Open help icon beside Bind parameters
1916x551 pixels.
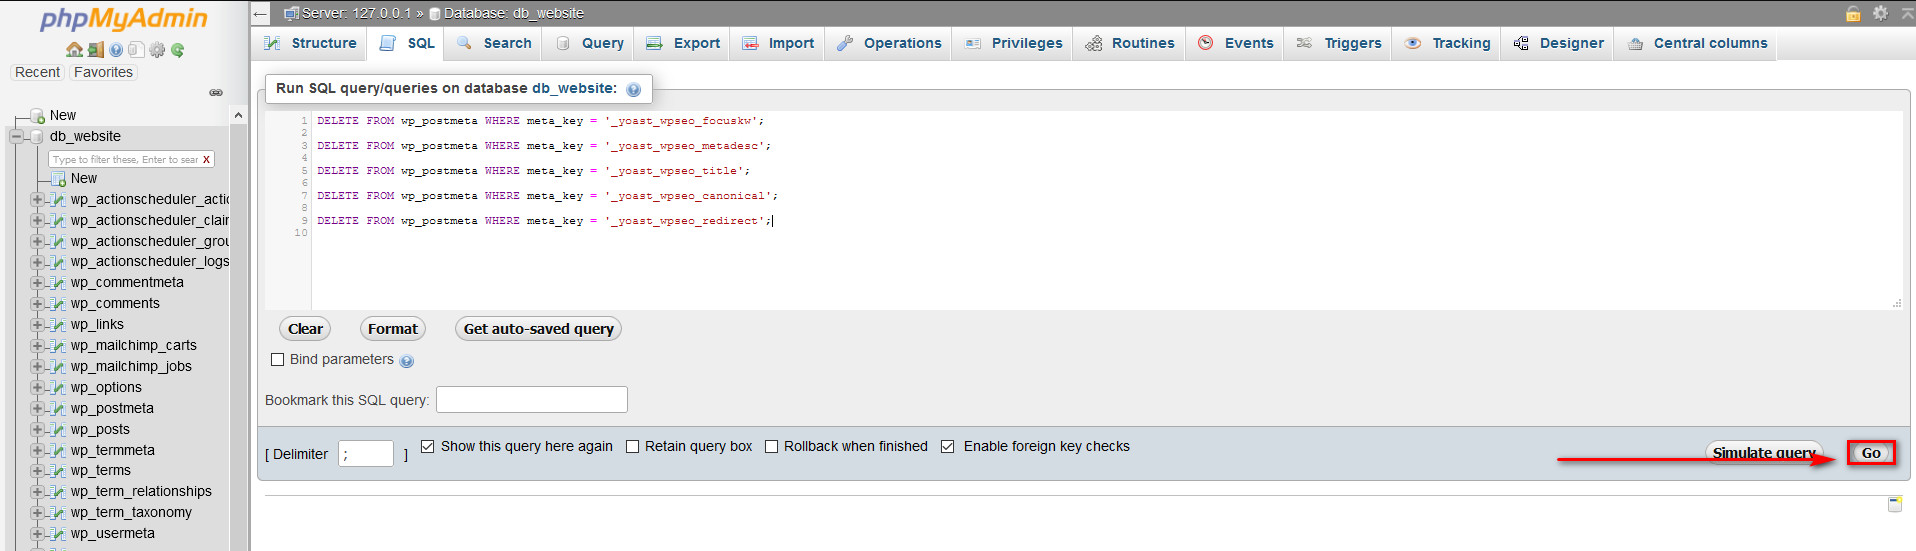pyautogui.click(x=406, y=361)
